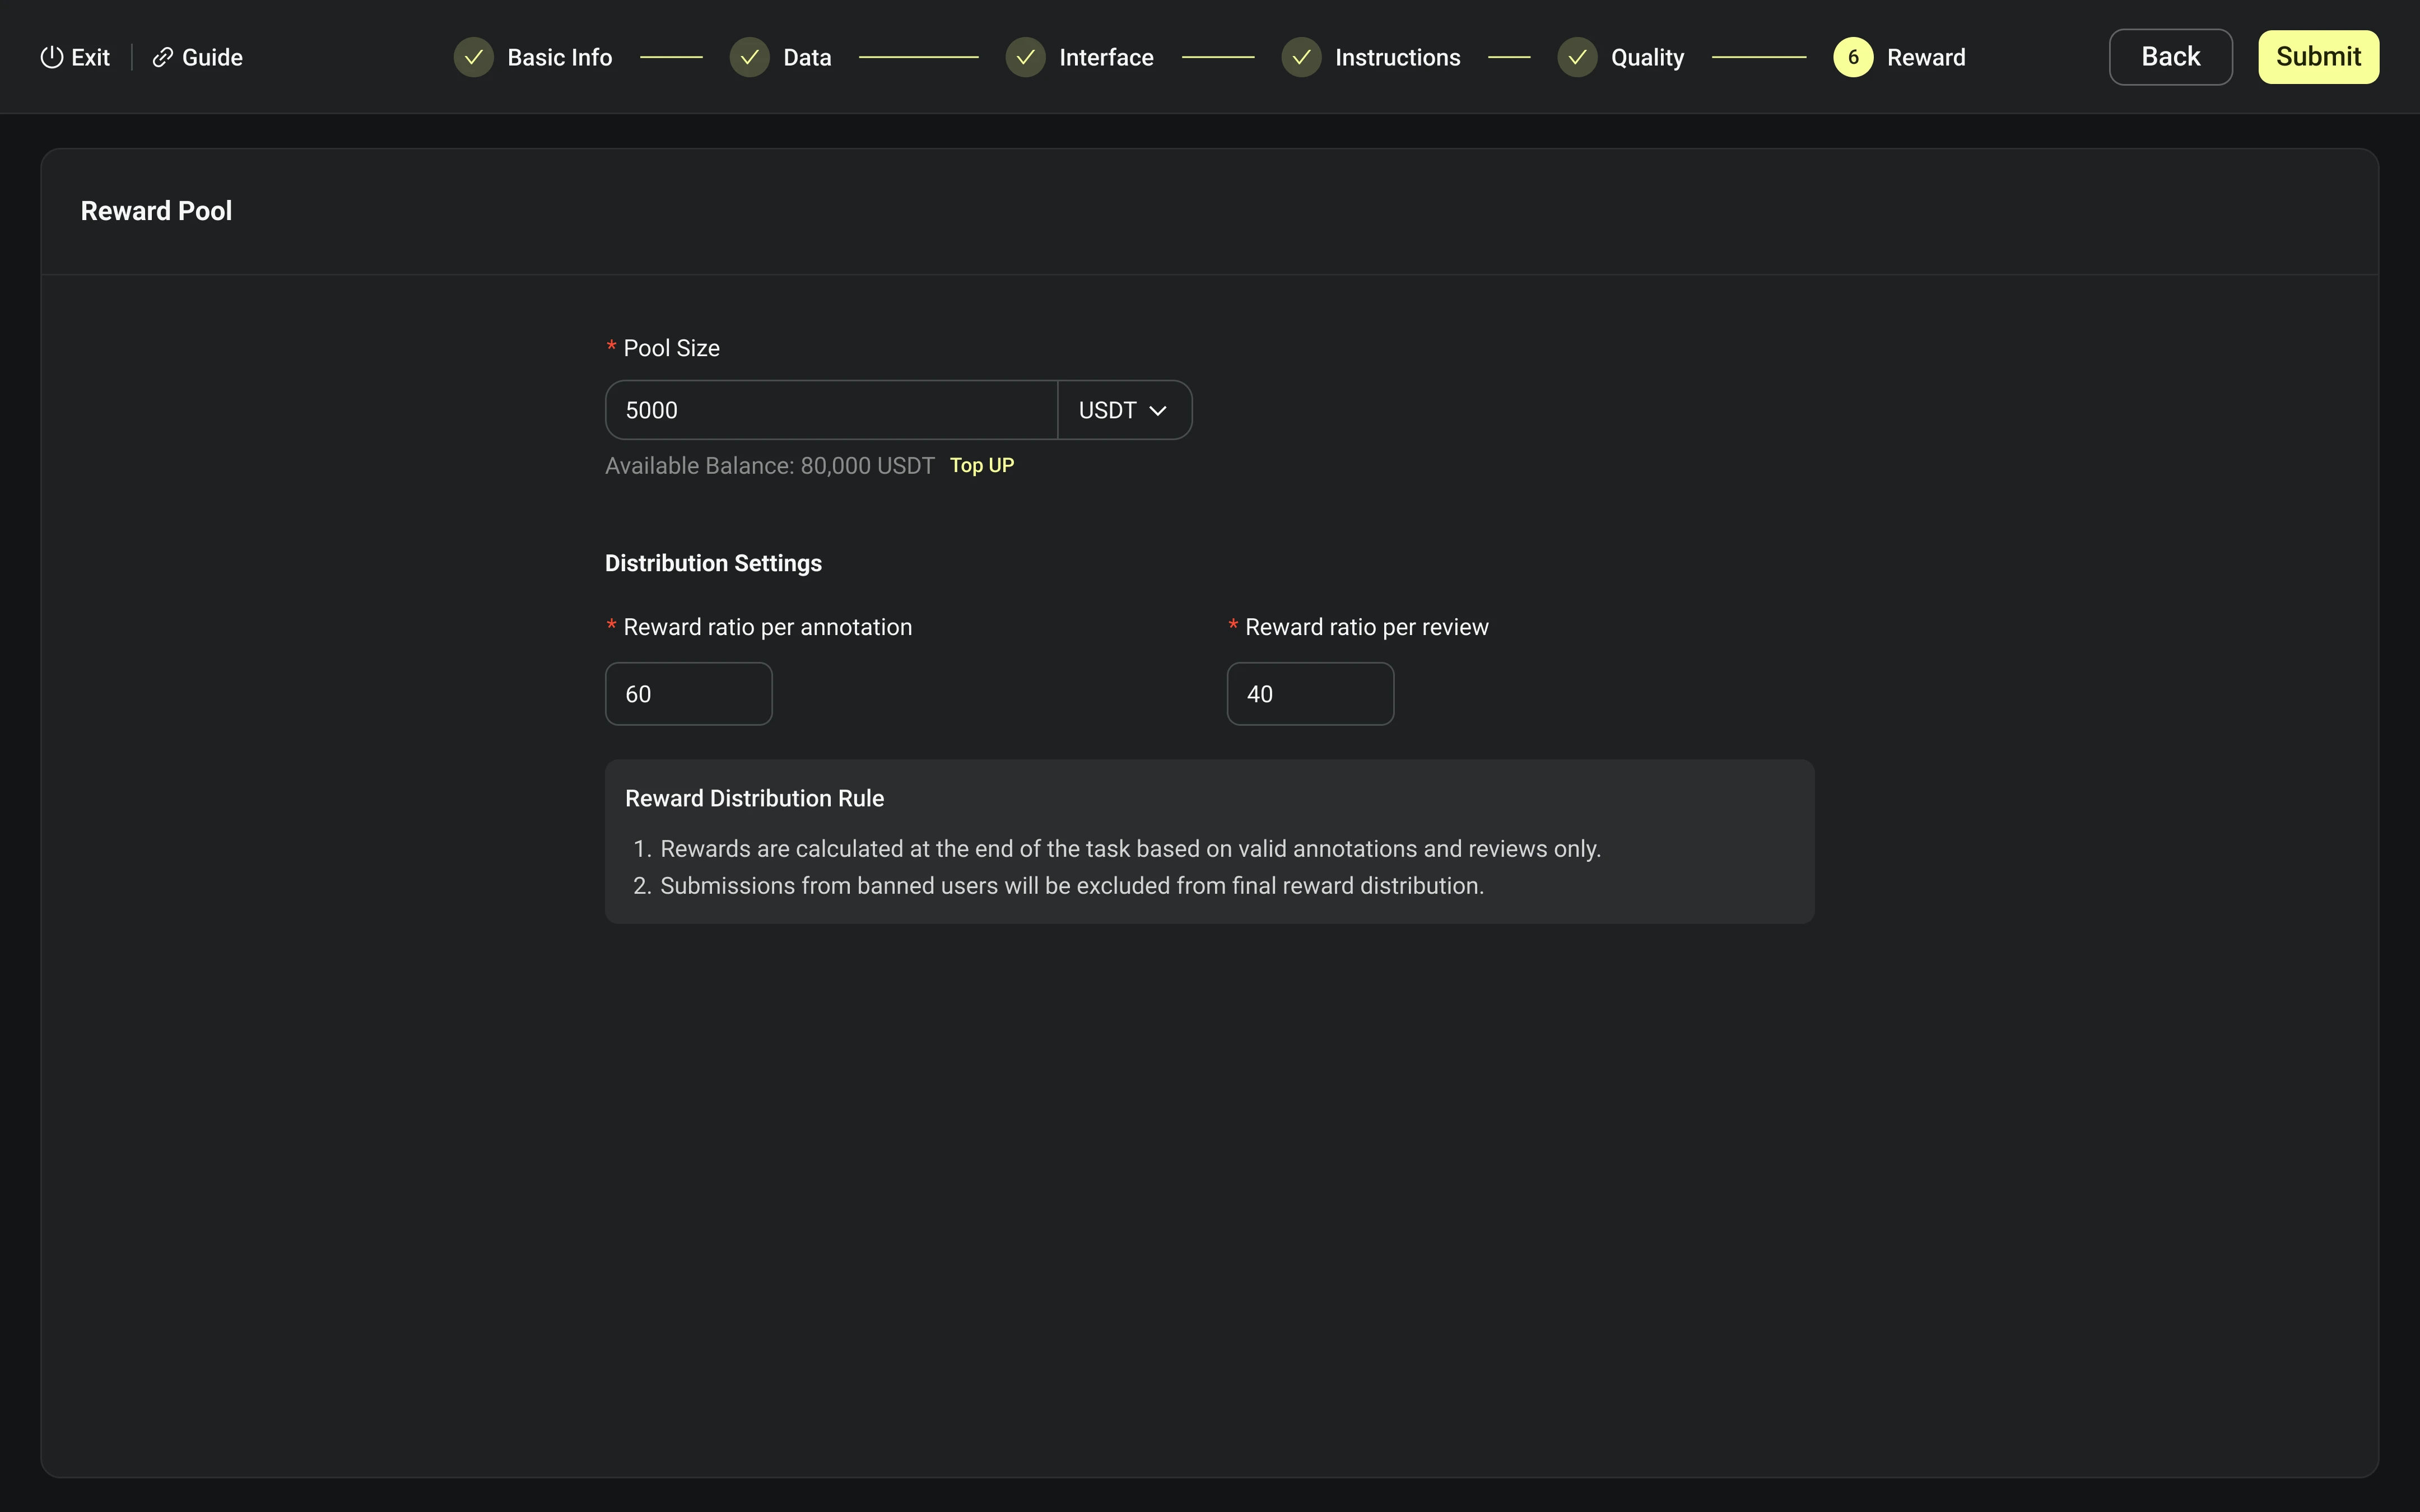Image resolution: width=2420 pixels, height=1512 pixels.
Task: Click the Basic Info checkmark step icon
Action: pyautogui.click(x=474, y=57)
